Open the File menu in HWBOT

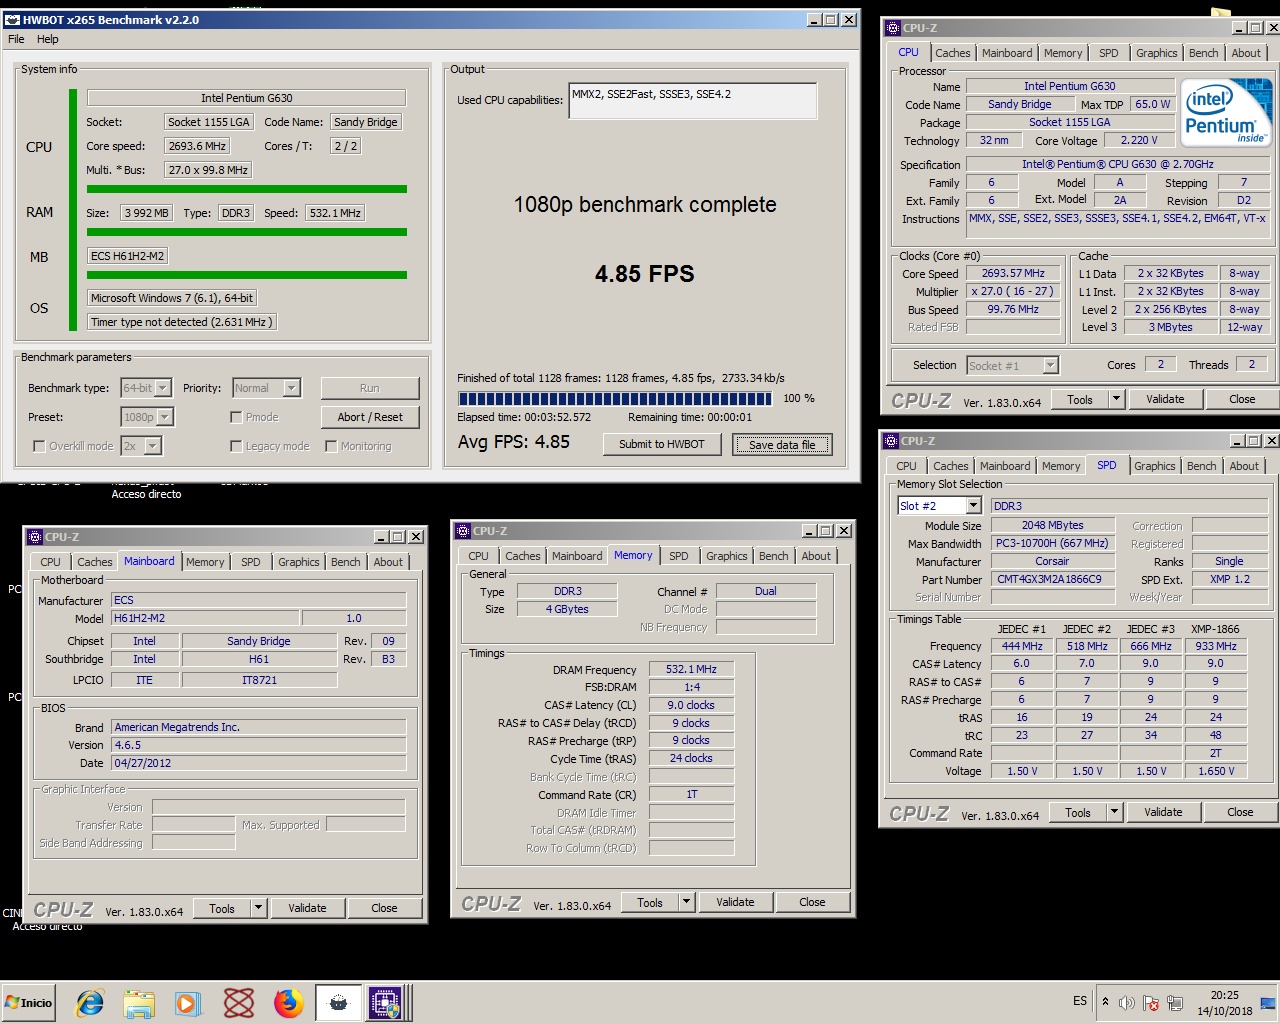coord(16,39)
